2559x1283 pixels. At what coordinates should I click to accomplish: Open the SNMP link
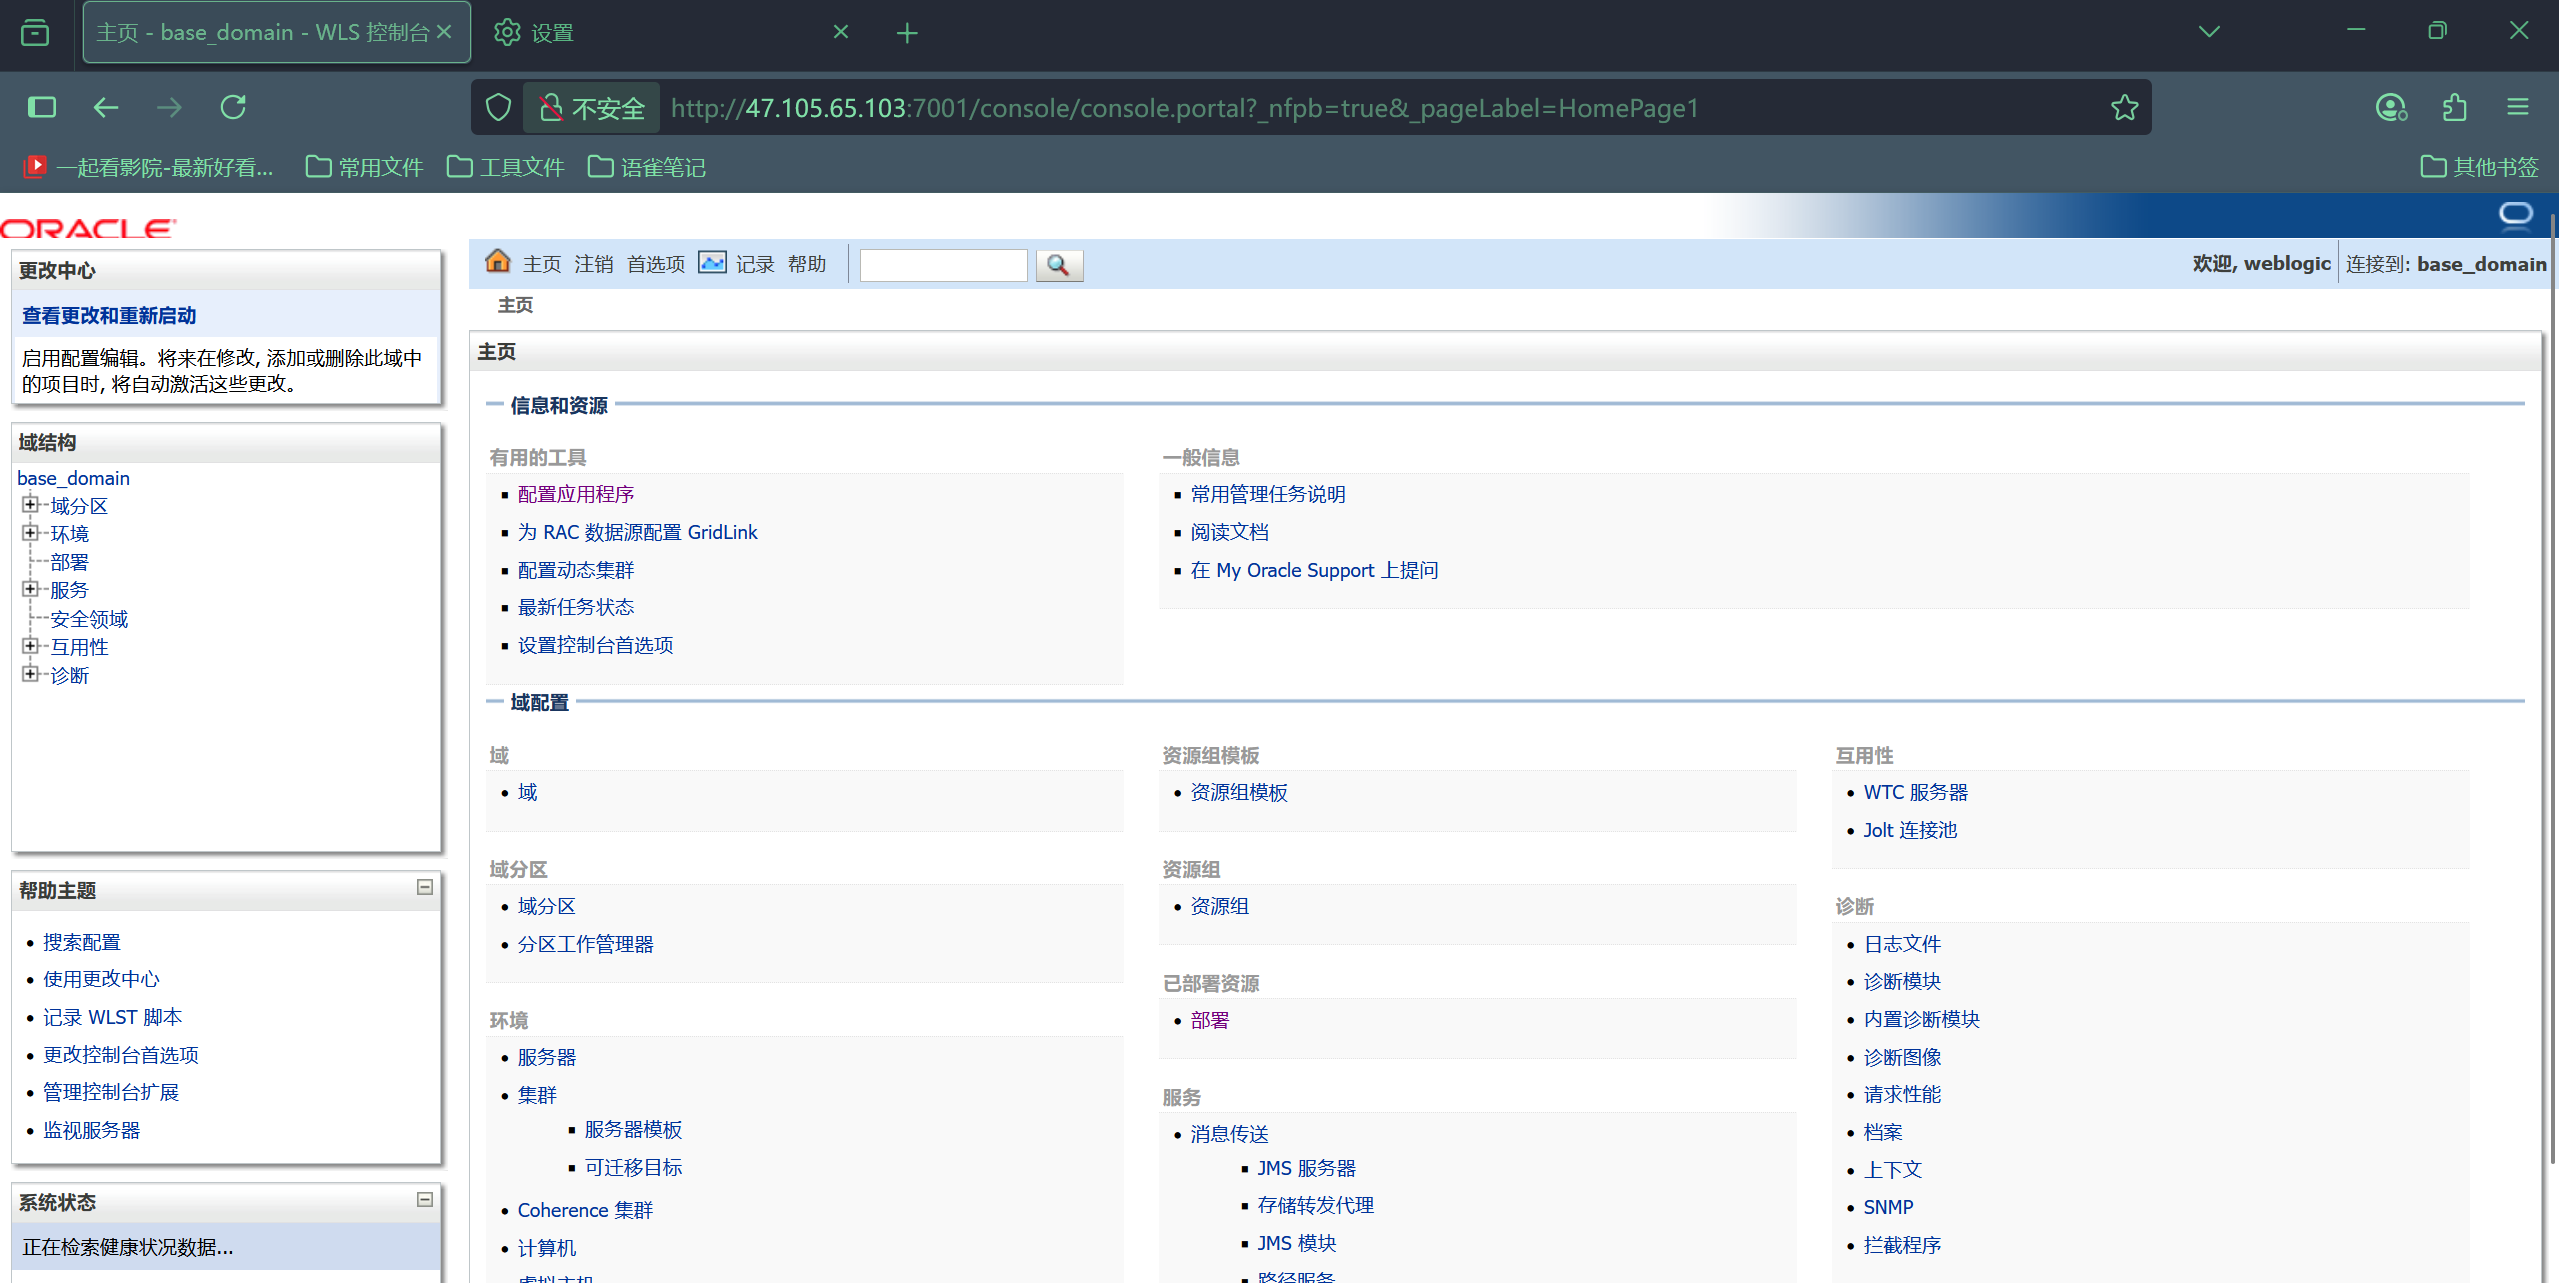tap(1888, 1207)
